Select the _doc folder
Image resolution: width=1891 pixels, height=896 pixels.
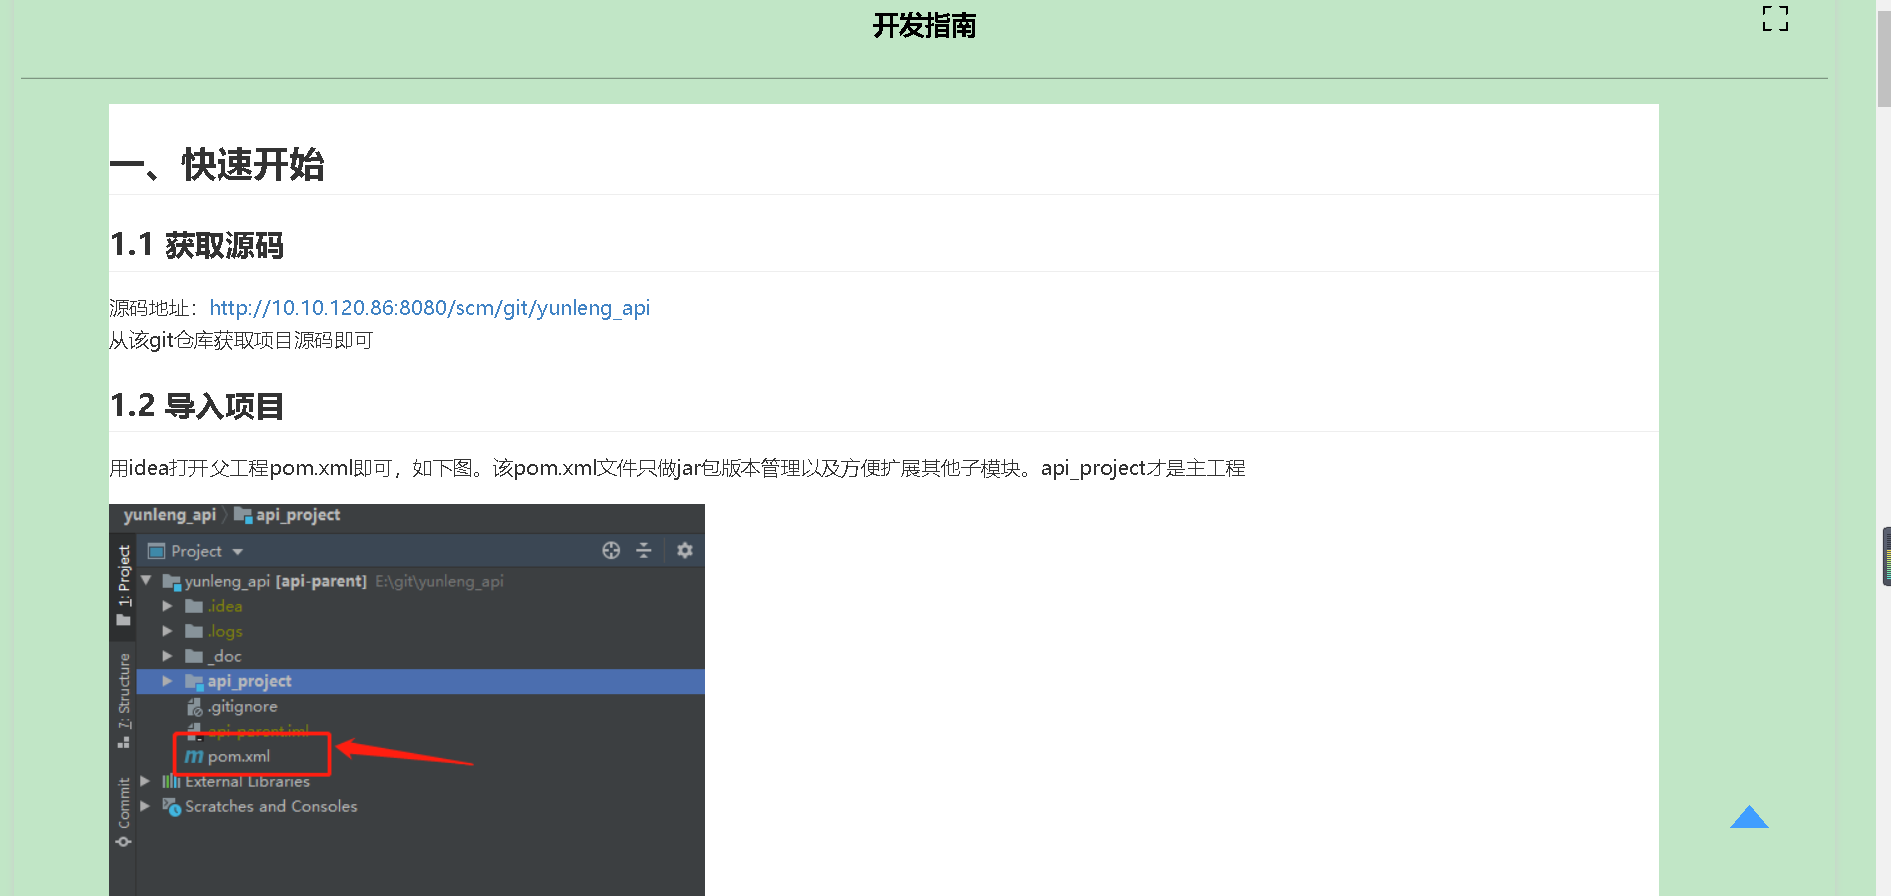[x=225, y=656]
